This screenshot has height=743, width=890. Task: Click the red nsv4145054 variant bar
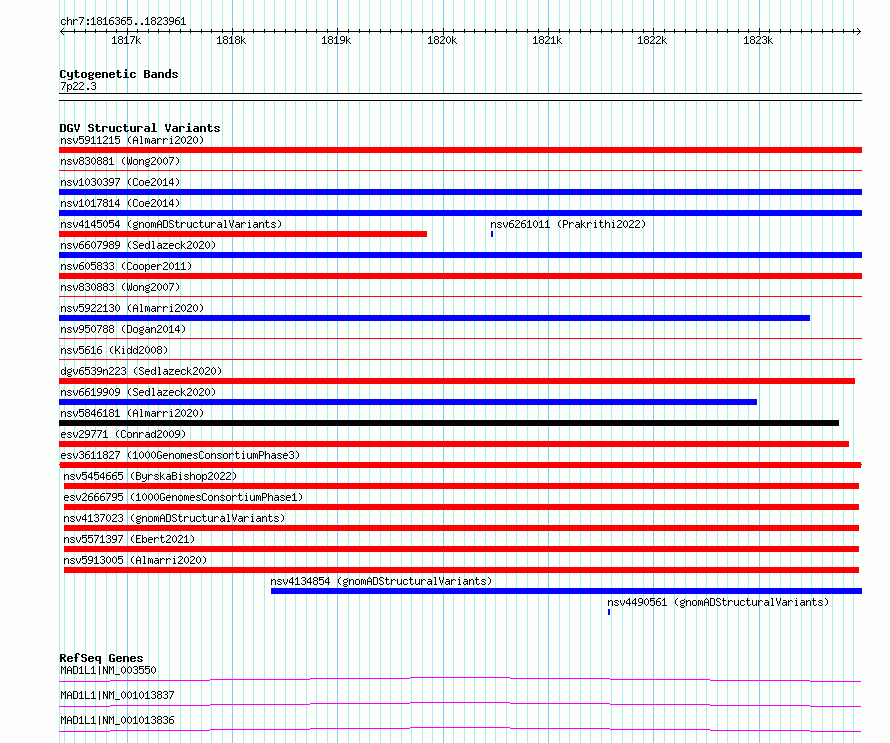(x=243, y=234)
